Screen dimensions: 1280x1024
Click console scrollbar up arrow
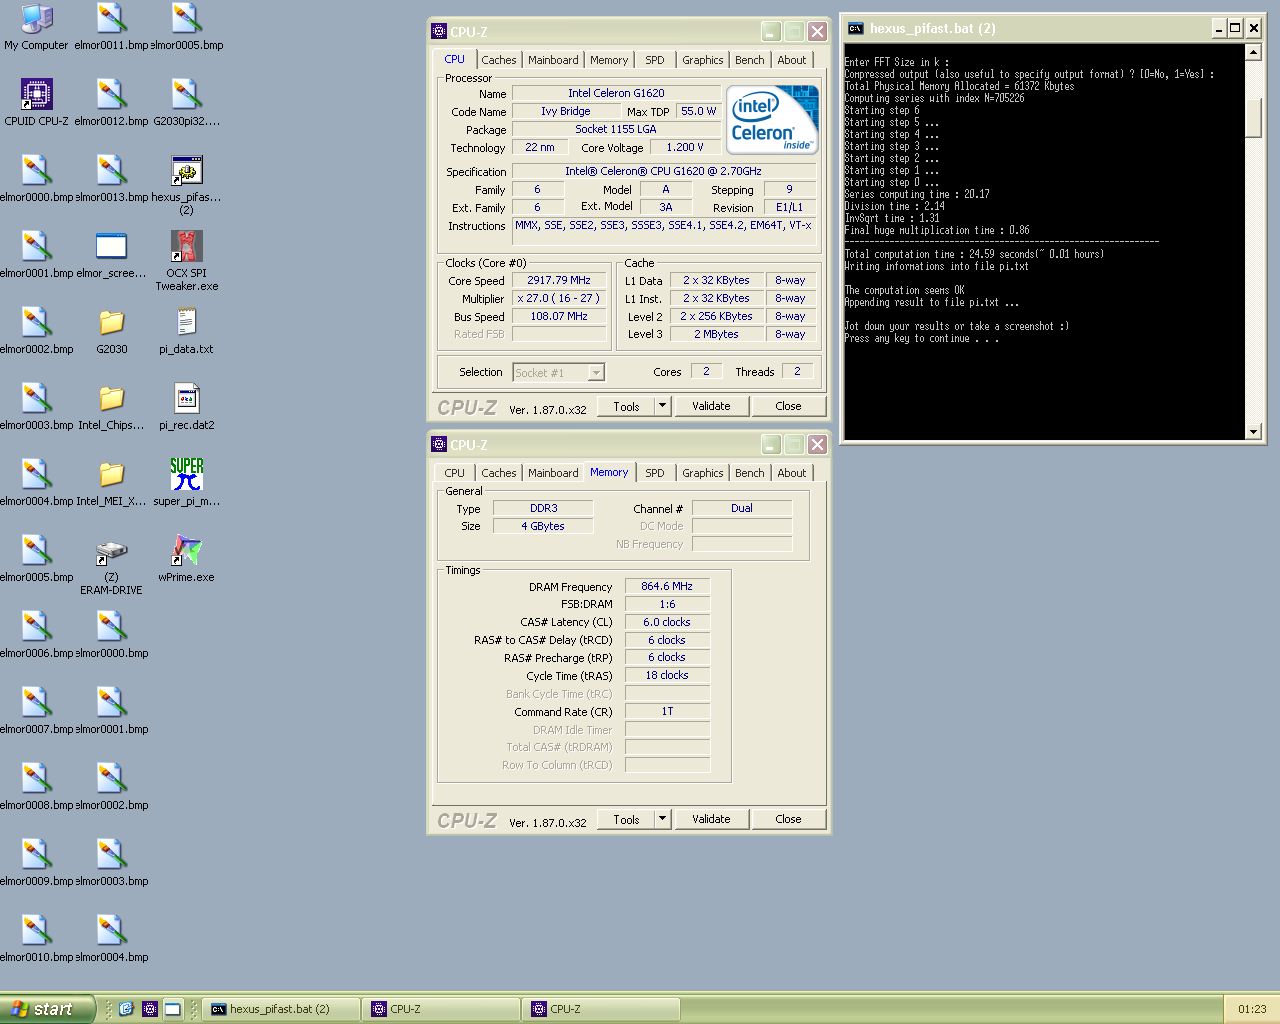pyautogui.click(x=1253, y=52)
